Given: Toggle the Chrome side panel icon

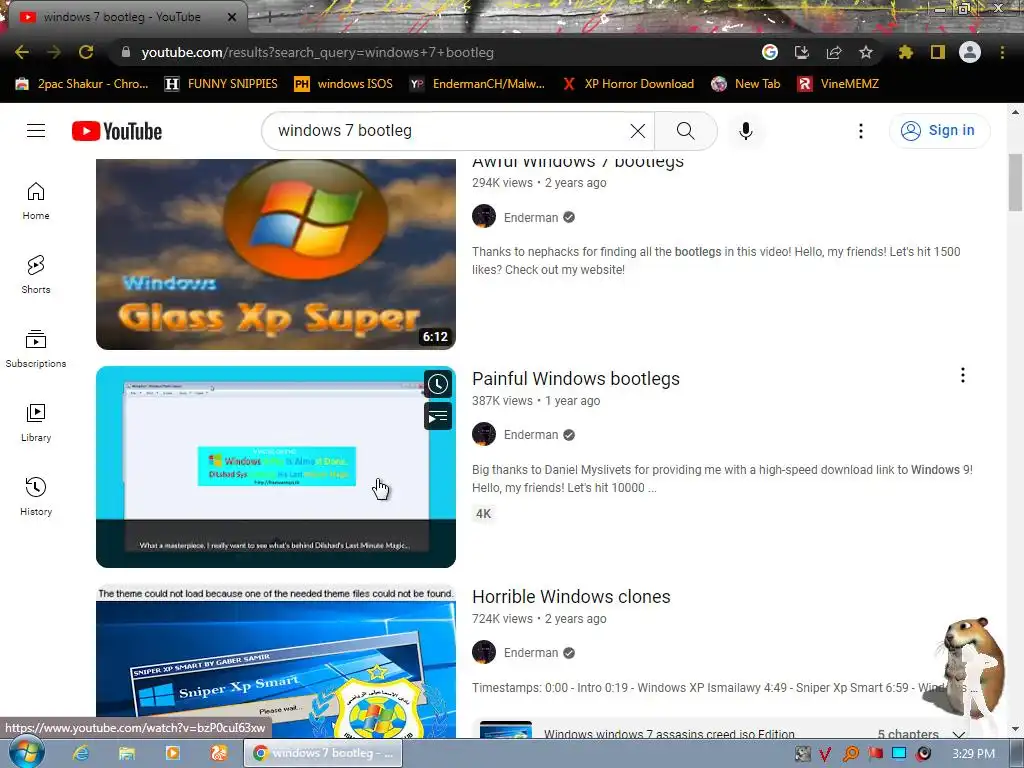Looking at the screenshot, I should (x=938, y=52).
